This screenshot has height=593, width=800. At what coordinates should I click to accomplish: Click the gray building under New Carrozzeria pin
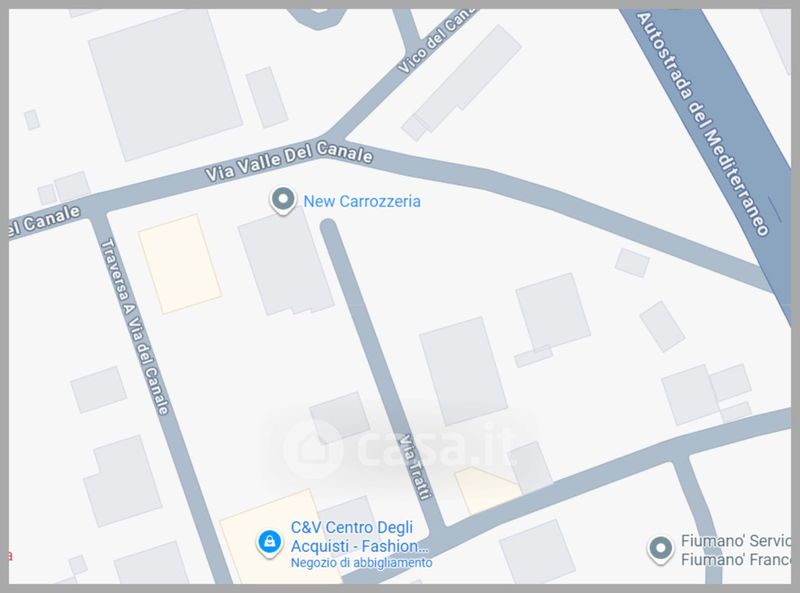(286, 265)
